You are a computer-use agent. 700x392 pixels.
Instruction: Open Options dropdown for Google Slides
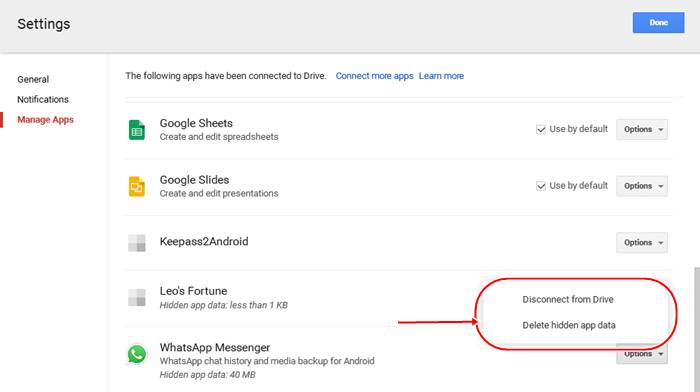pos(642,186)
